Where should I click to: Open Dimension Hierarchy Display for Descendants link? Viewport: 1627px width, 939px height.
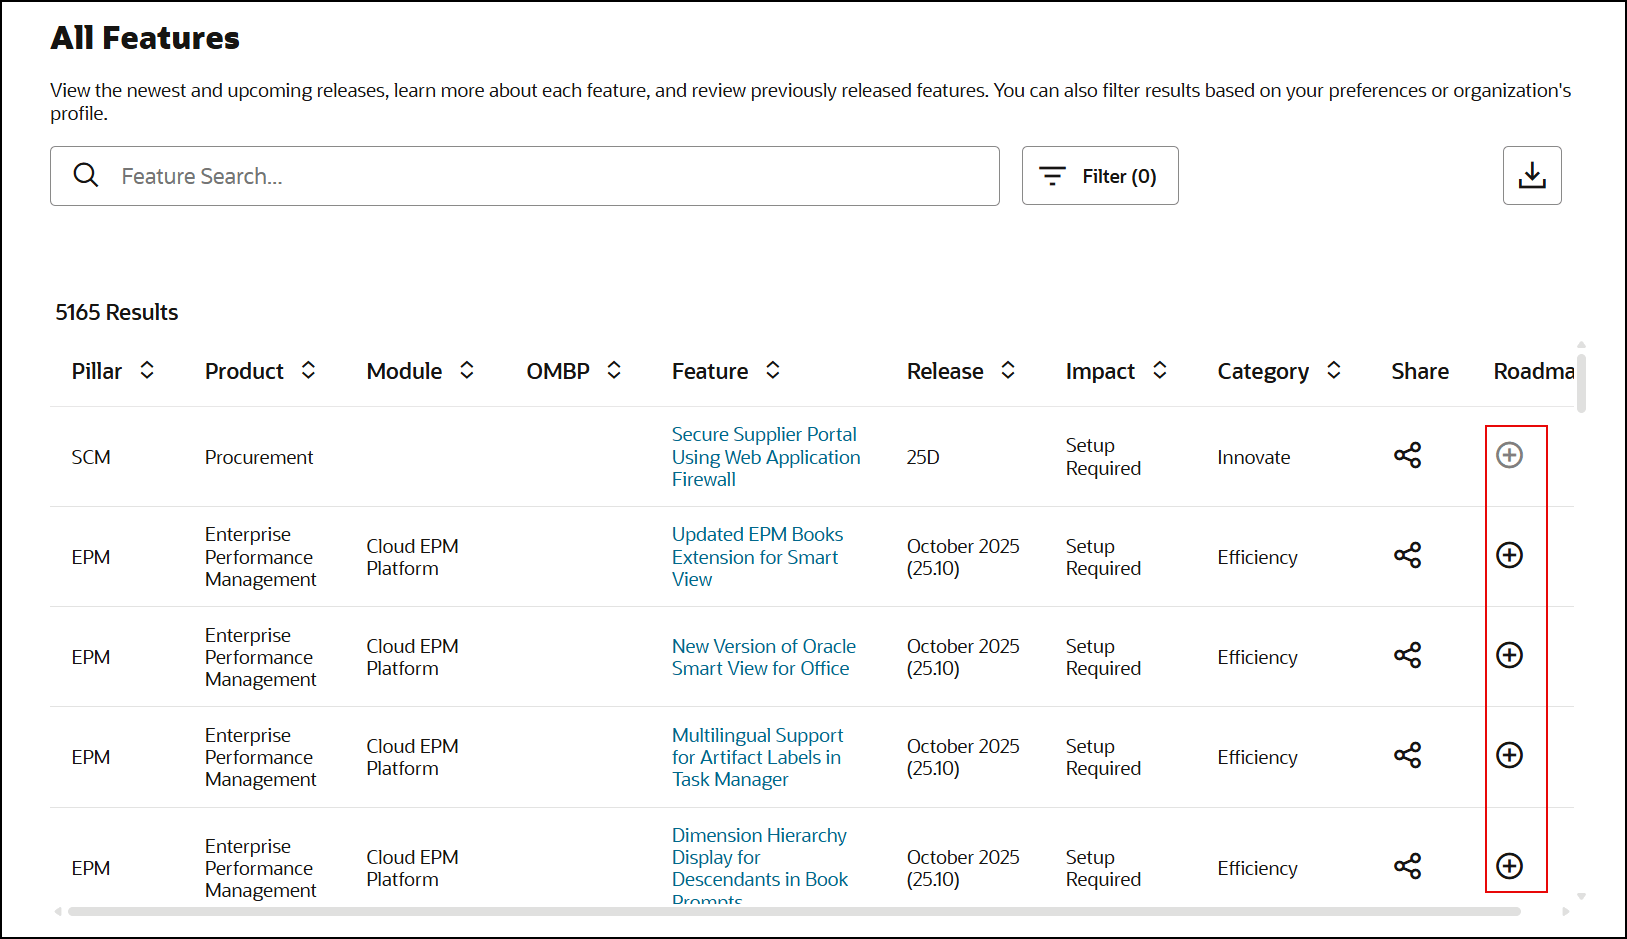[x=760, y=866]
